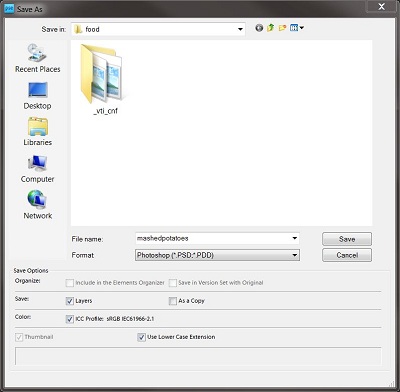Image resolution: width=400 pixels, height=392 pixels.
Task: Disable Use Lower Case Extension
Action: click(141, 337)
